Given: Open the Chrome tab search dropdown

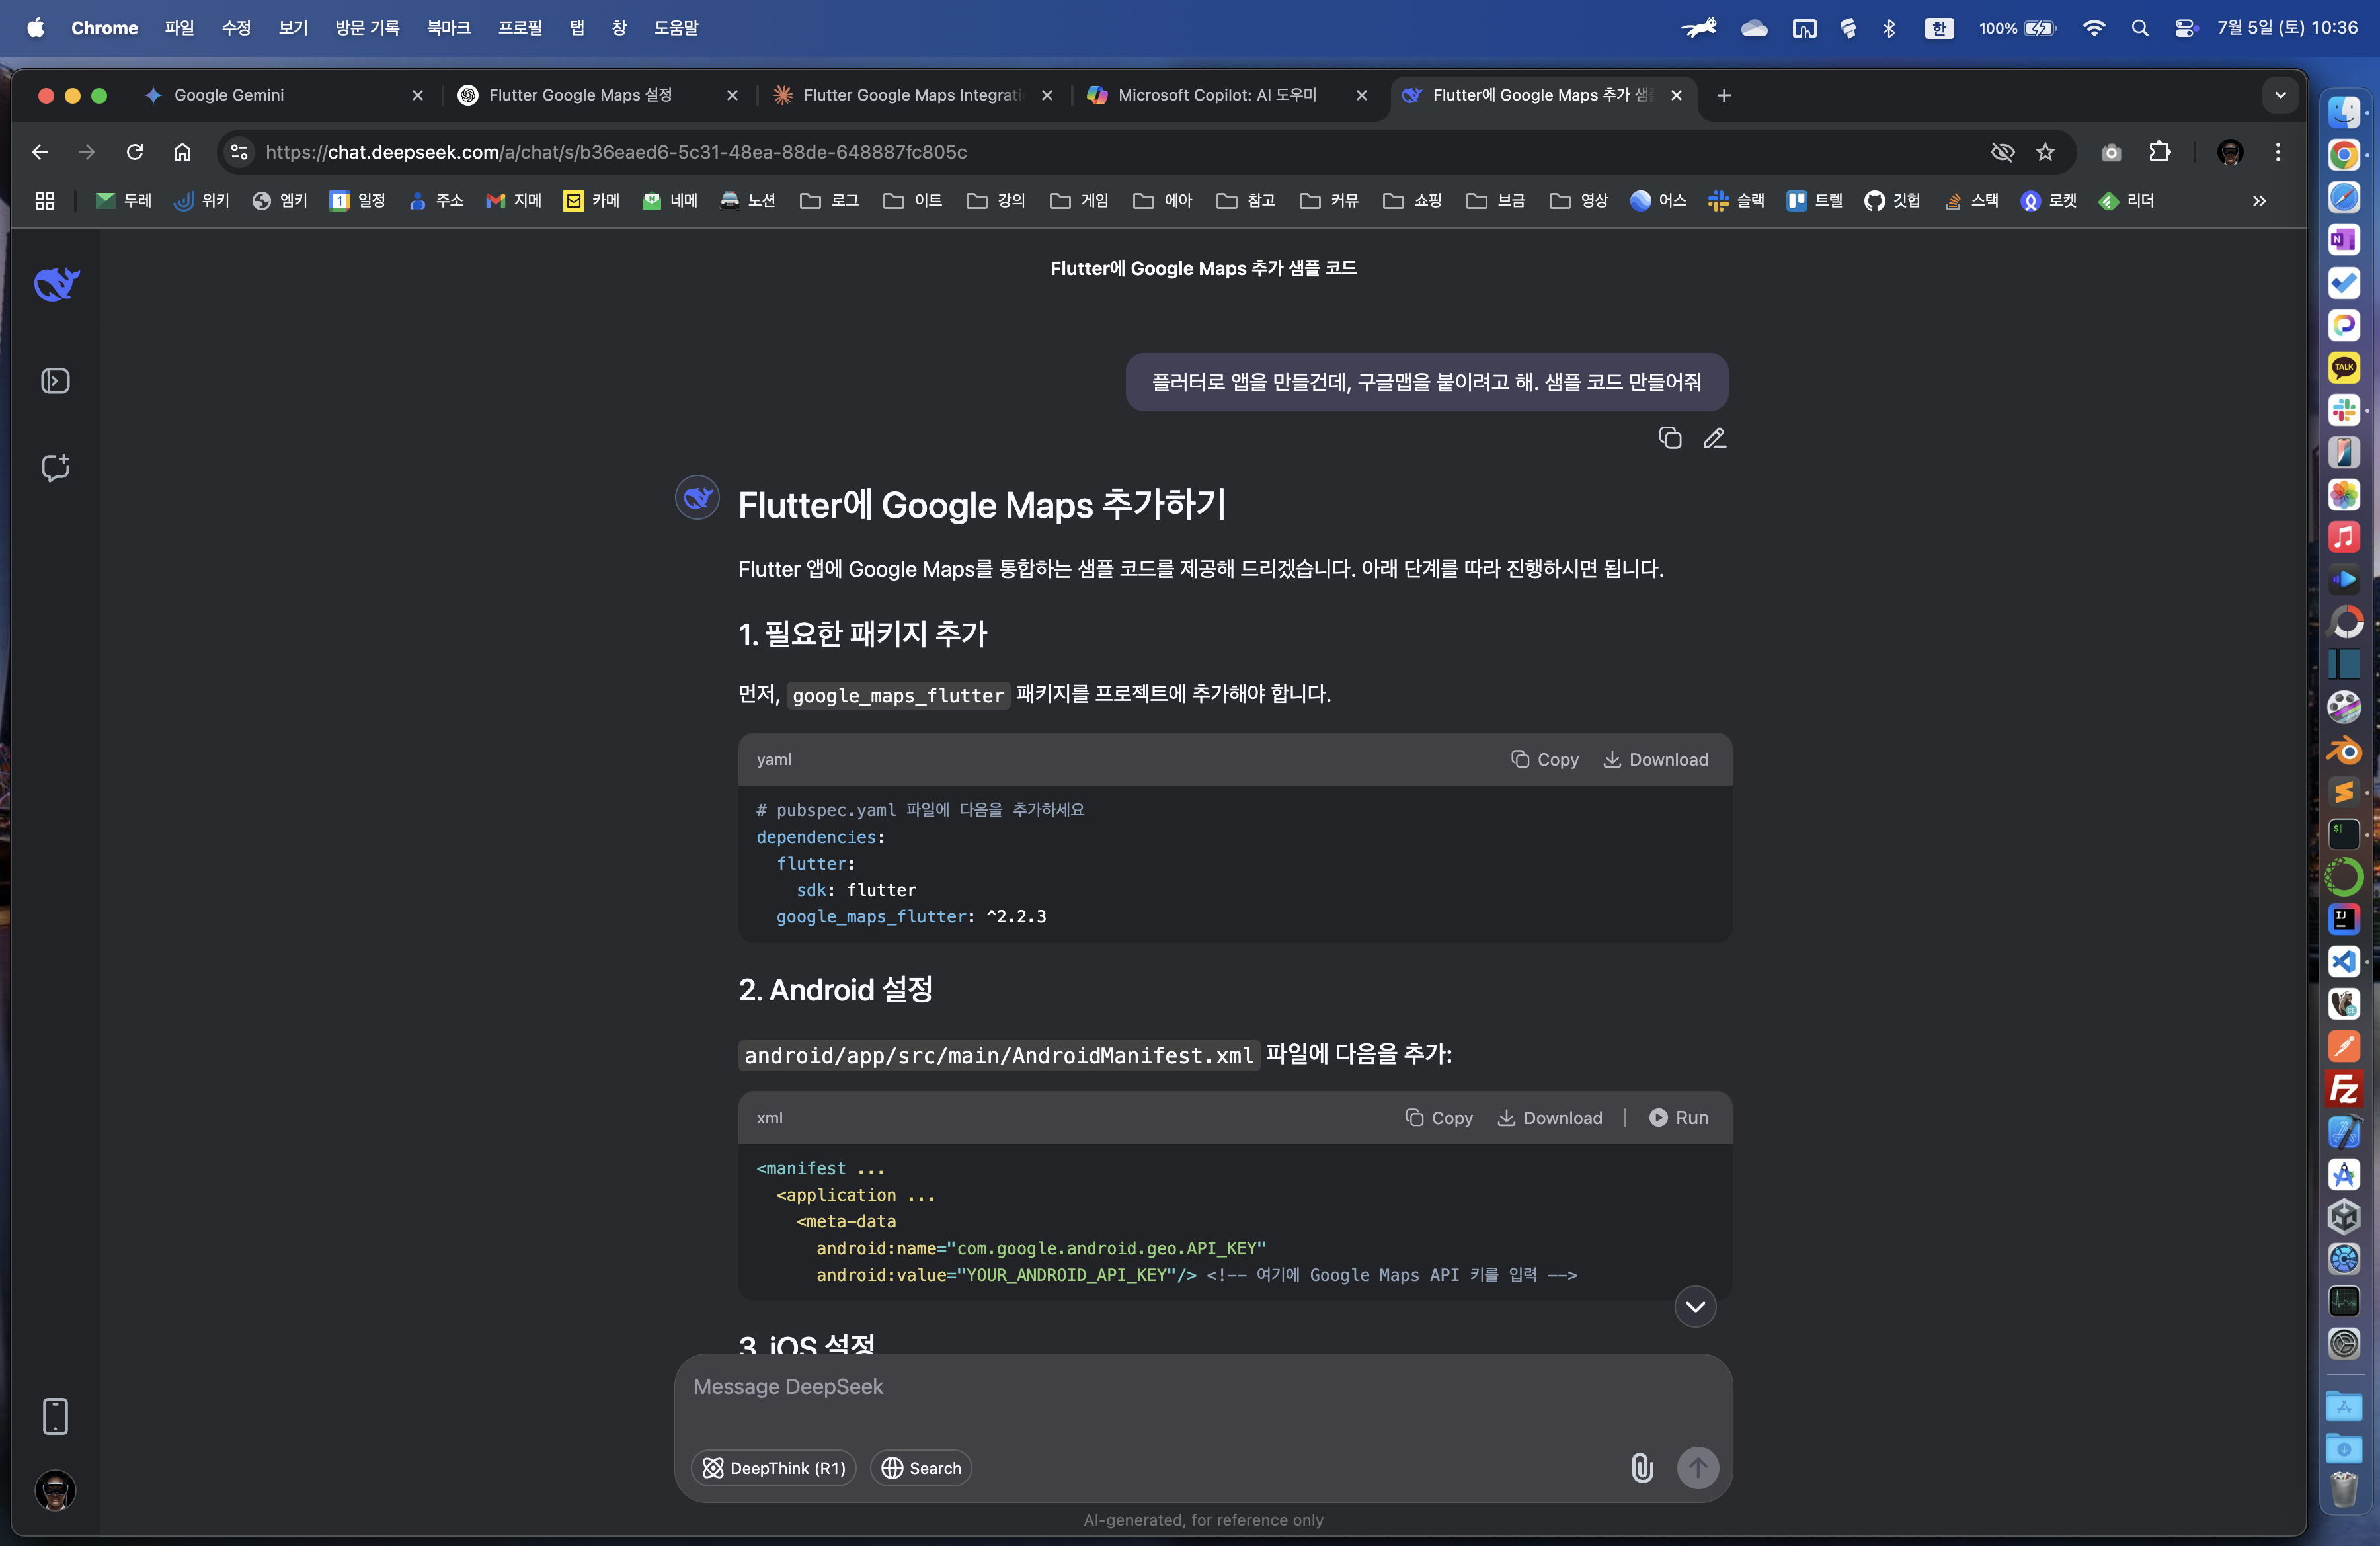Looking at the screenshot, I should coord(2280,95).
